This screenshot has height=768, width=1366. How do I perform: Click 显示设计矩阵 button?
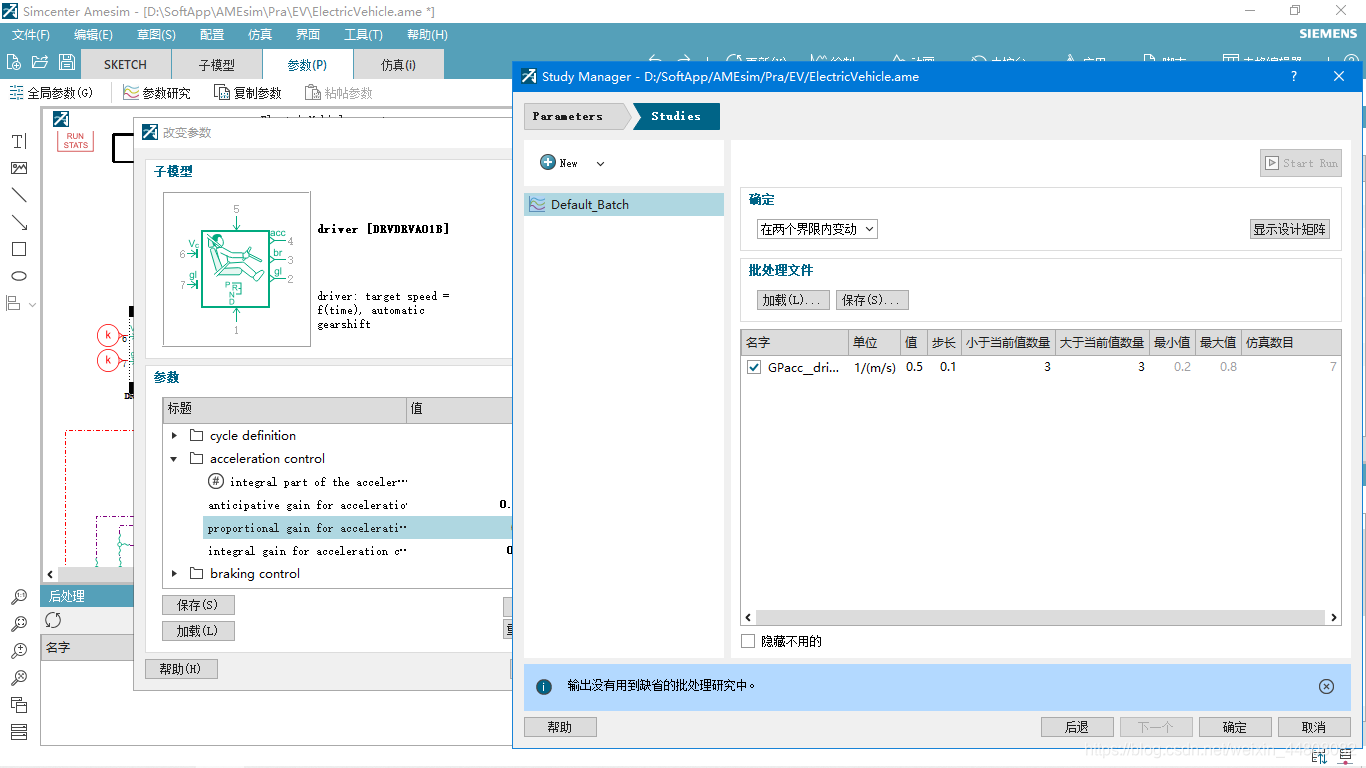[x=1290, y=229]
